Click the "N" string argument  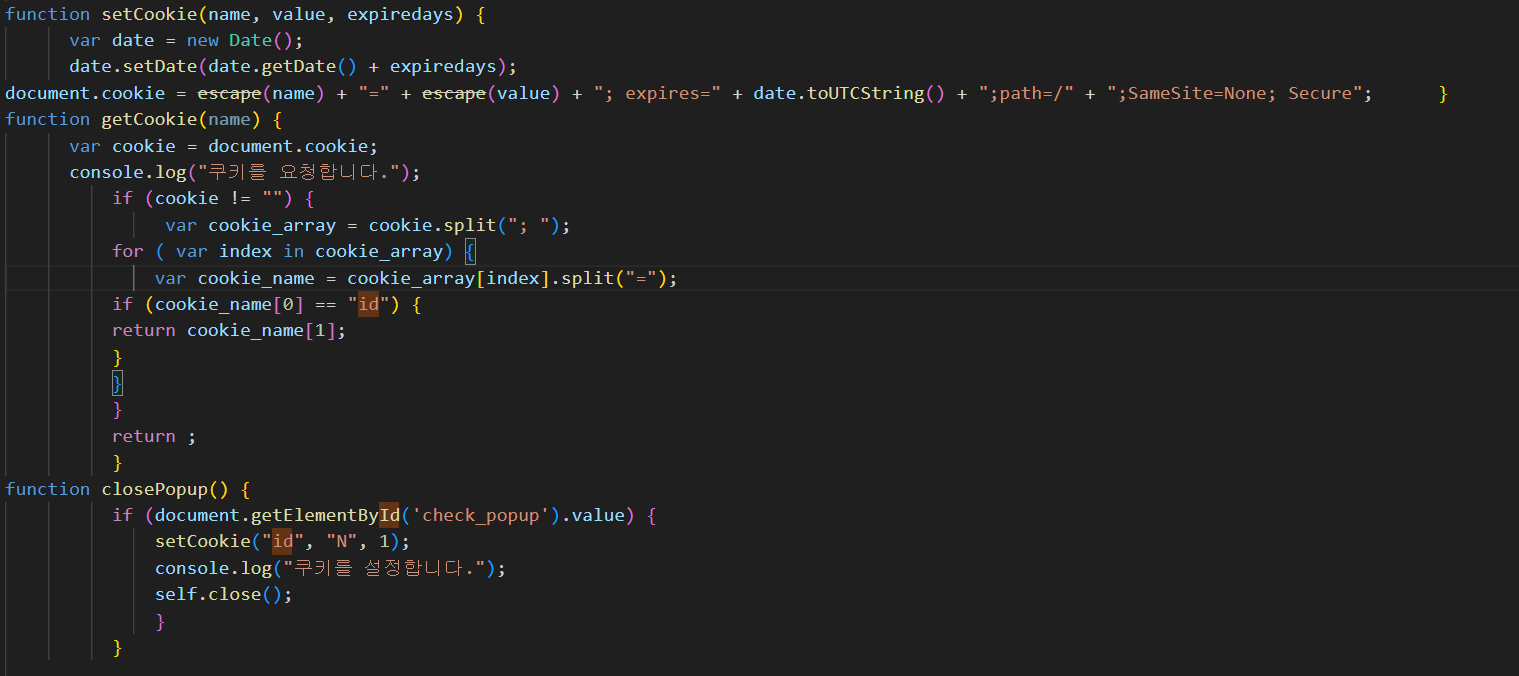tap(342, 541)
